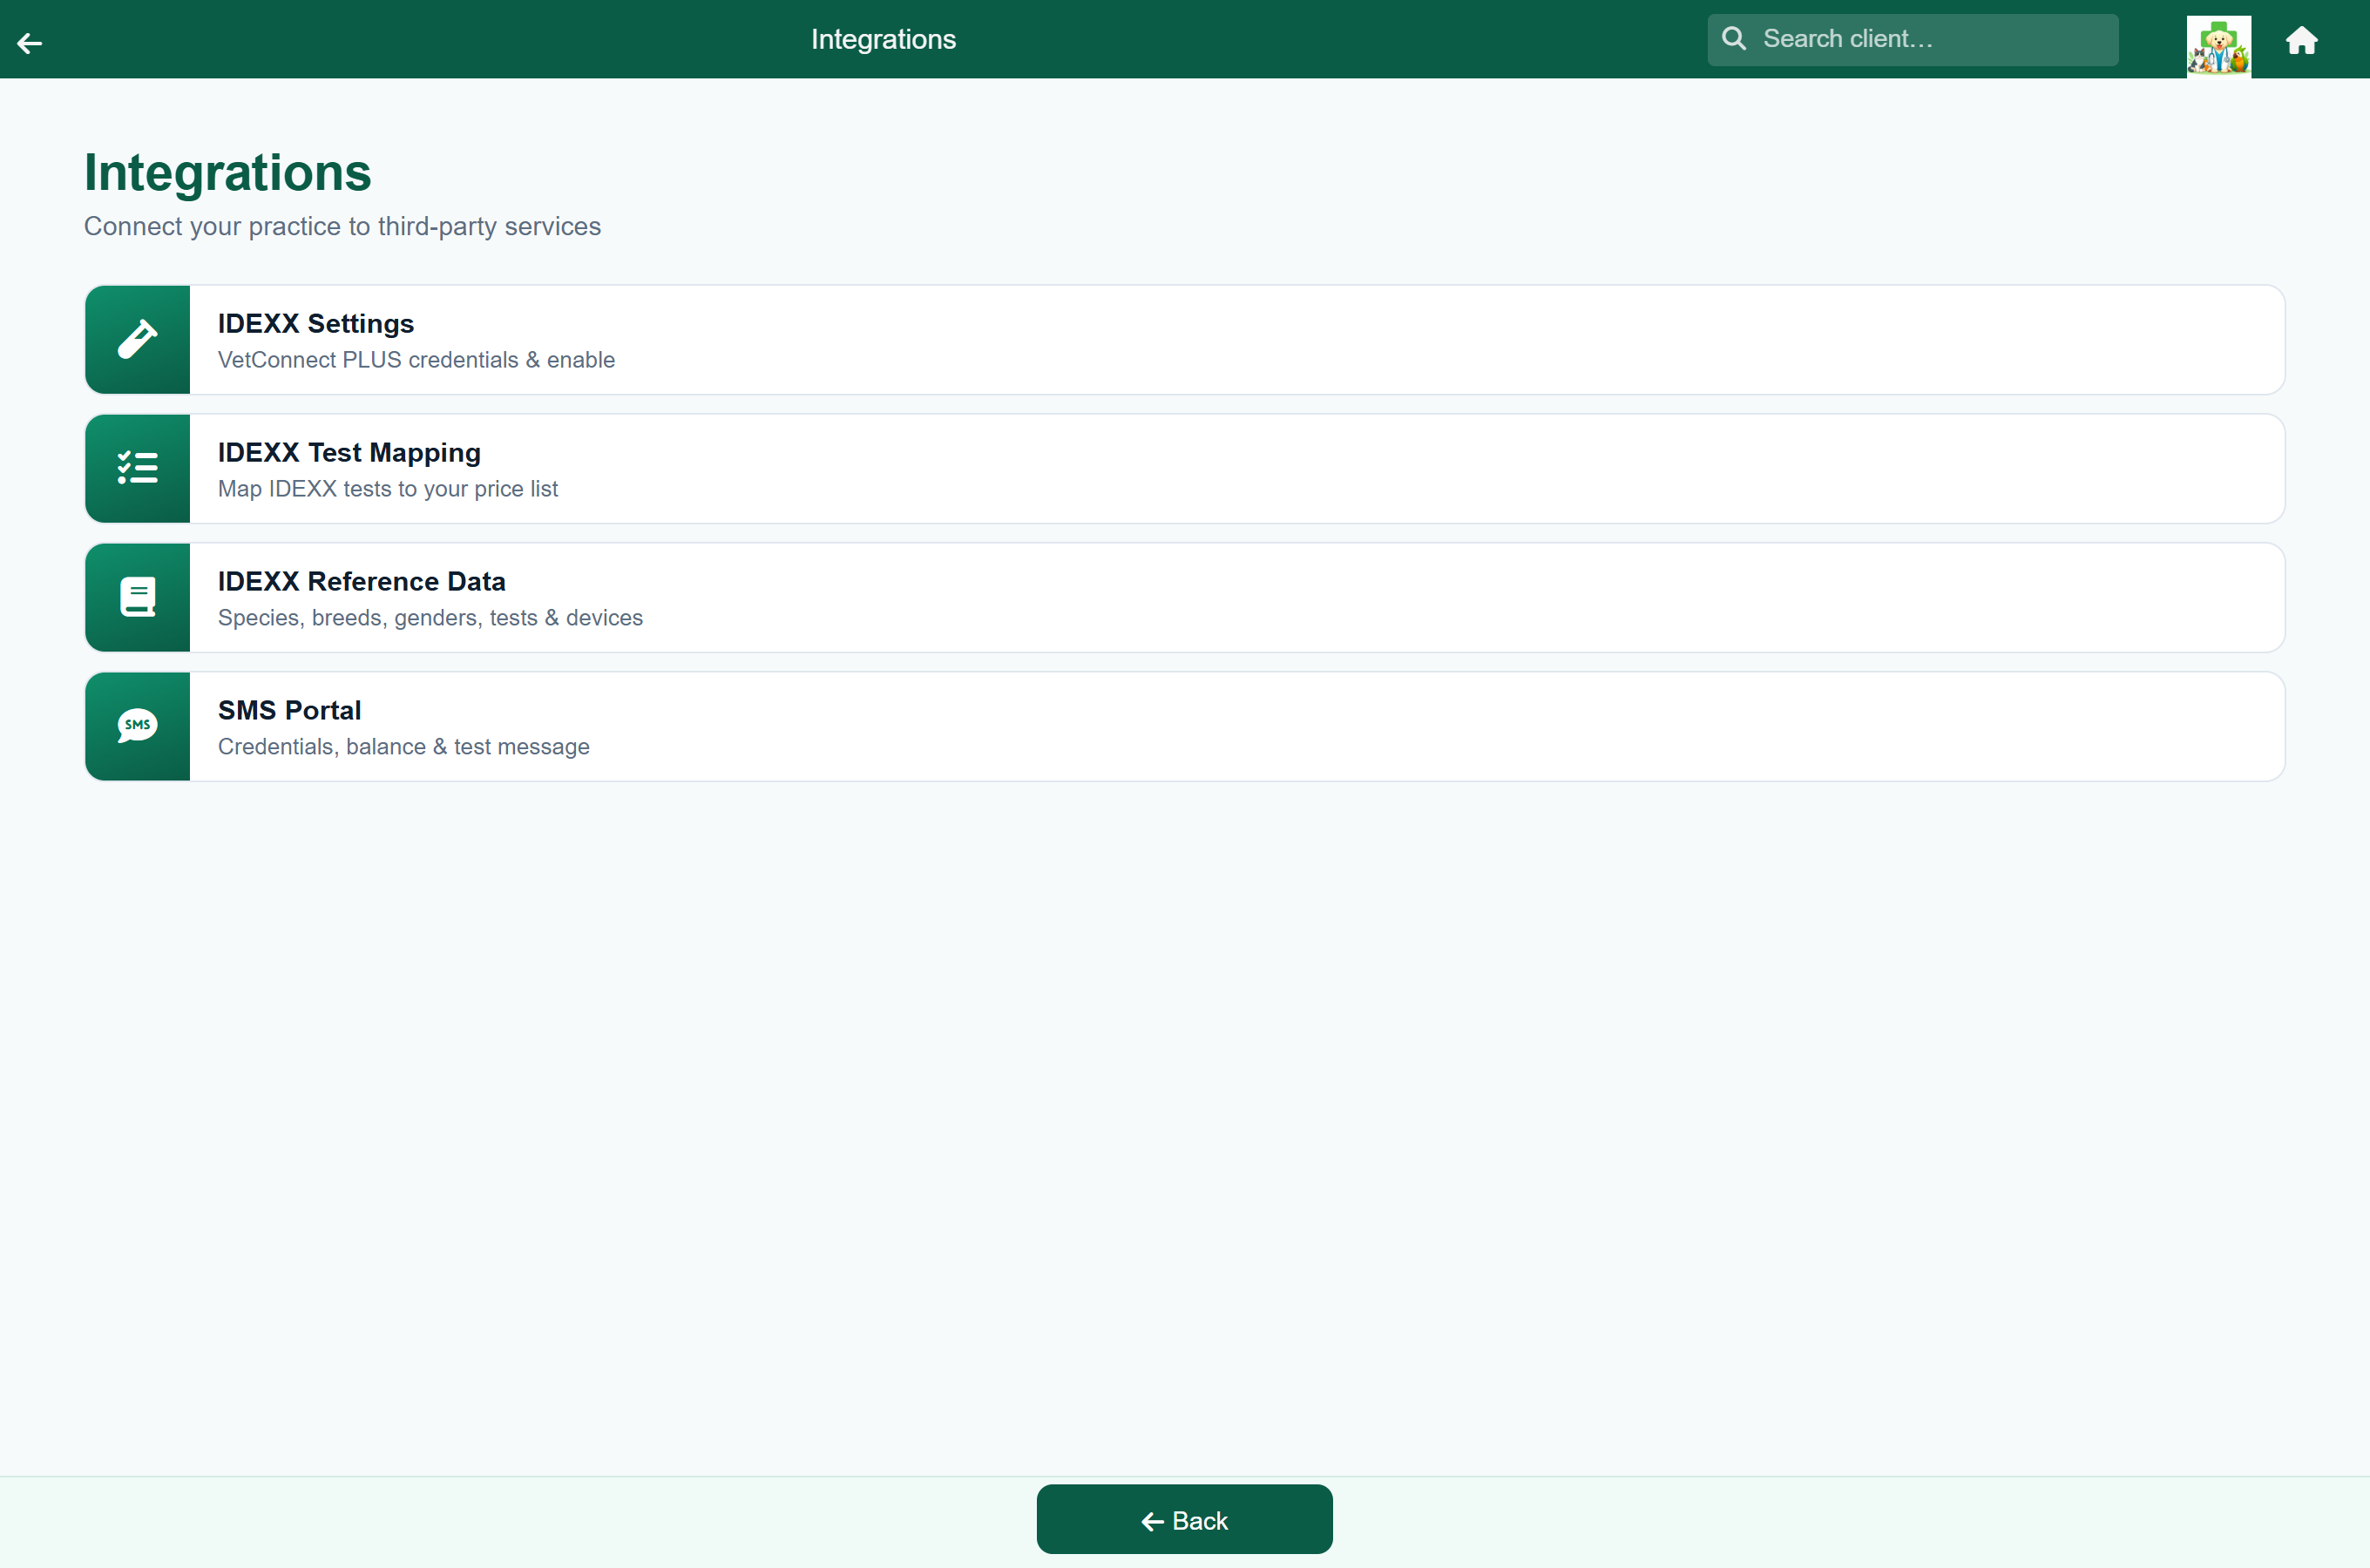
Task: Open IDEXX Reference Data
Action: tap(1185, 598)
